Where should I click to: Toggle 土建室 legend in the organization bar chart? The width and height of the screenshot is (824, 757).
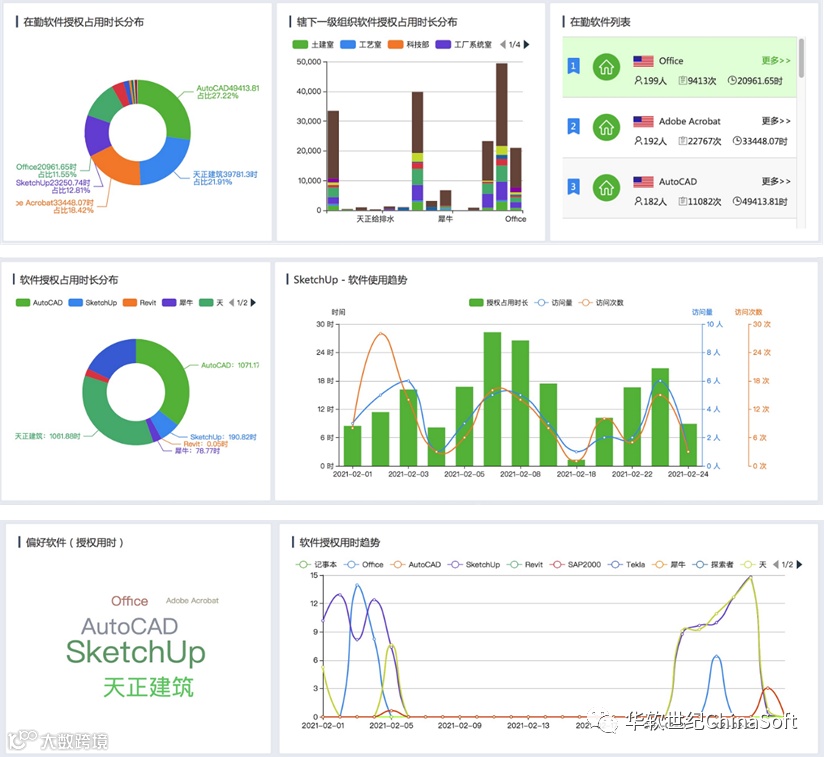coord(313,45)
